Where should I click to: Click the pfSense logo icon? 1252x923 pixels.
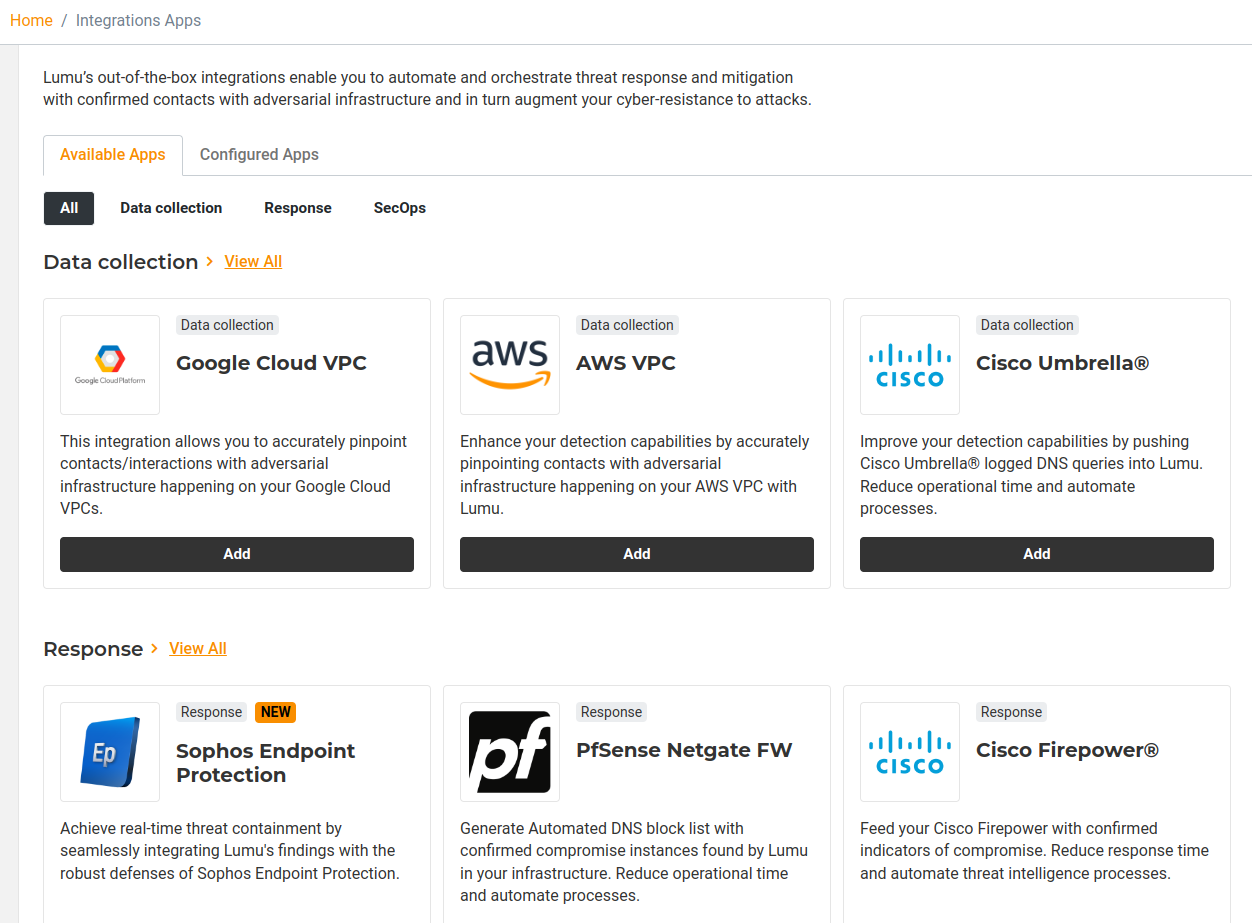tap(510, 751)
